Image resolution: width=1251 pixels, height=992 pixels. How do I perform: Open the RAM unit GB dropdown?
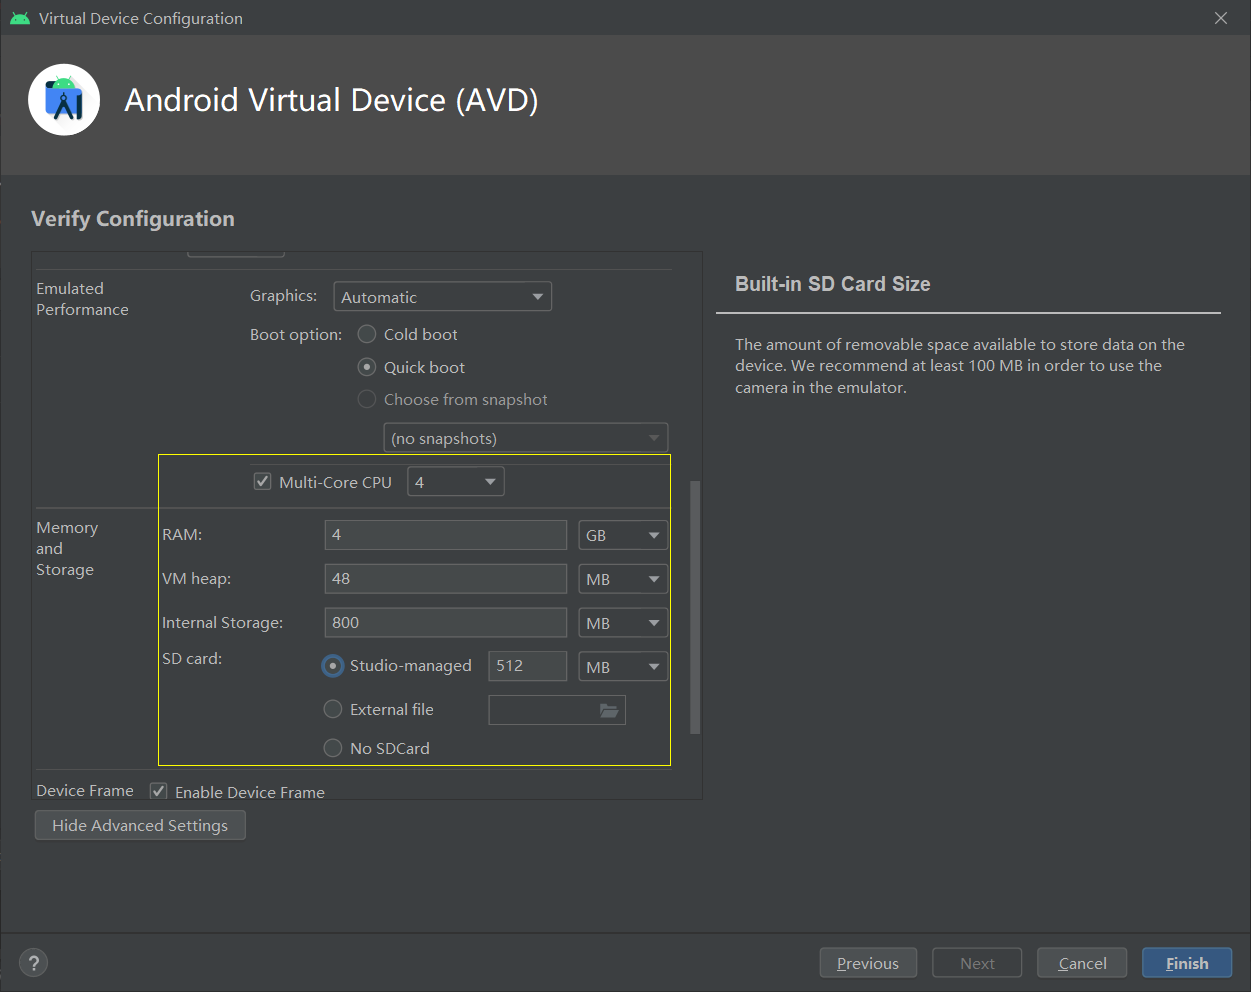point(623,535)
